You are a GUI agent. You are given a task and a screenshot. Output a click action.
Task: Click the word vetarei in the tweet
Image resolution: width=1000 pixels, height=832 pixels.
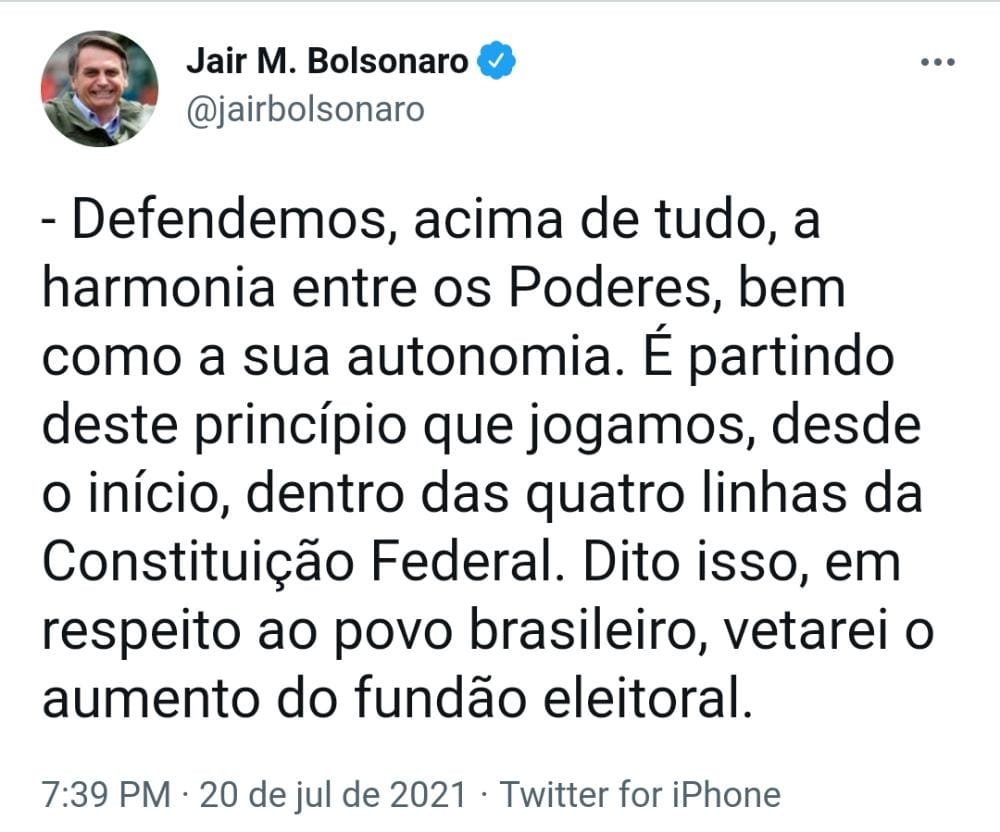pyautogui.click(x=807, y=632)
